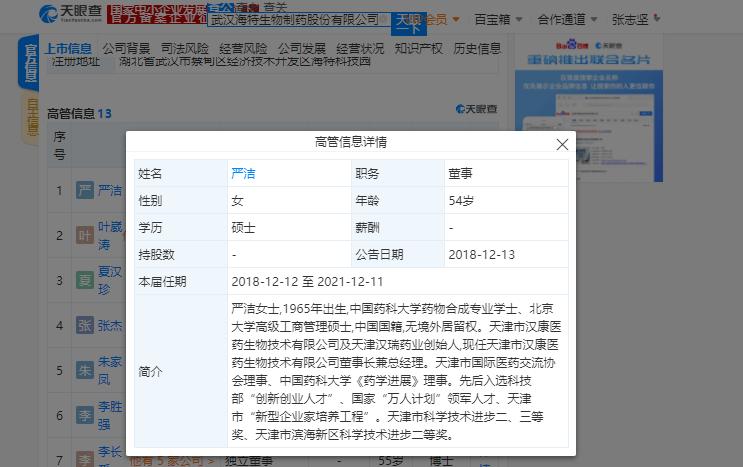
Task: Click the 李 avatar icon in row 6
Action: pyautogui.click(x=85, y=415)
